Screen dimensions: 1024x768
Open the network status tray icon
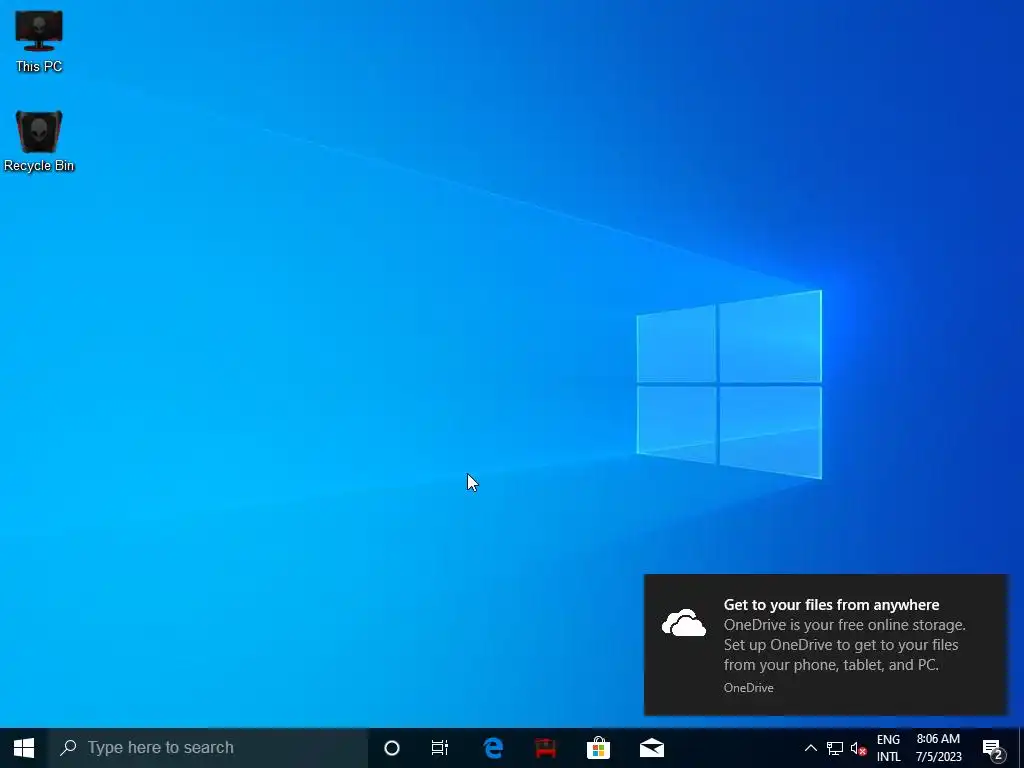click(835, 748)
